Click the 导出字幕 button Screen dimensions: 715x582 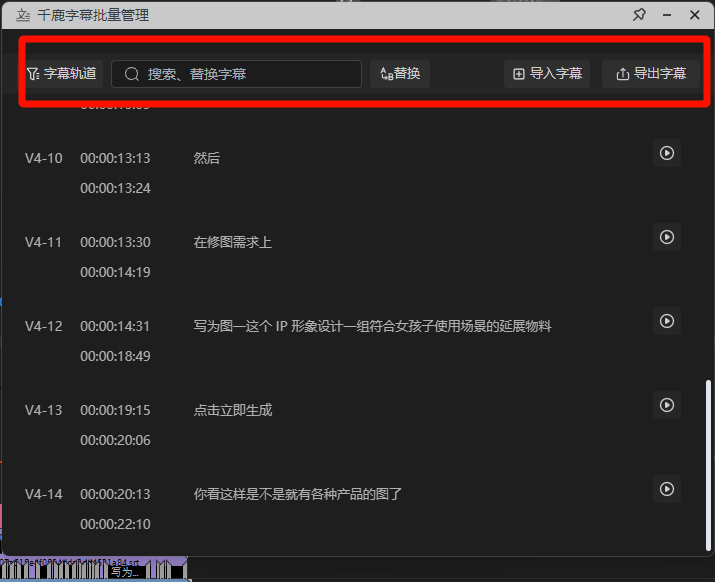pos(651,73)
